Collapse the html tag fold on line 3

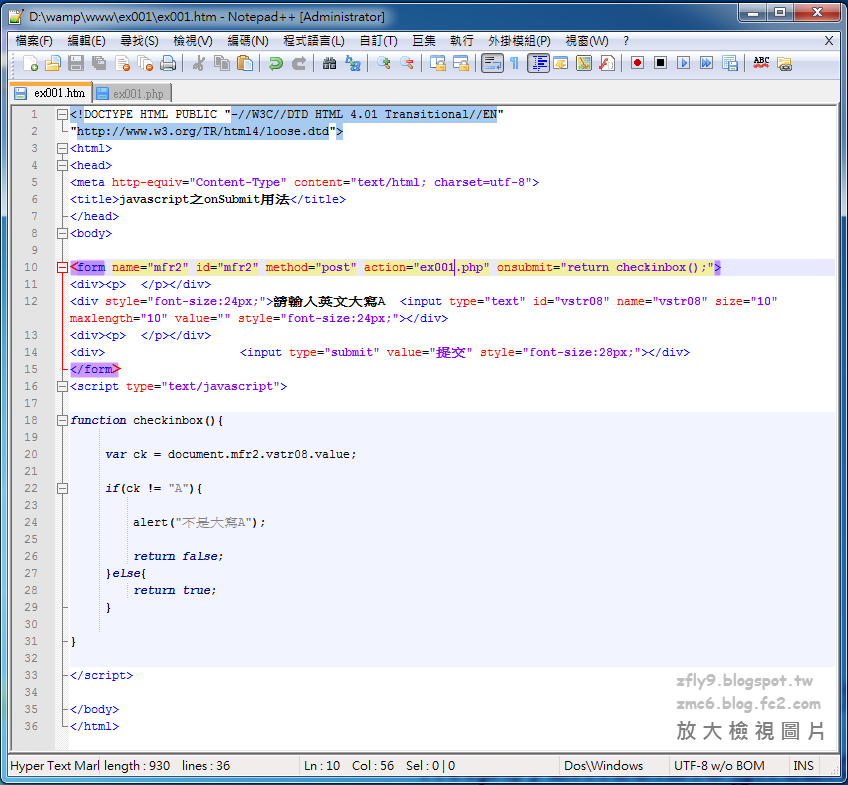[62, 148]
